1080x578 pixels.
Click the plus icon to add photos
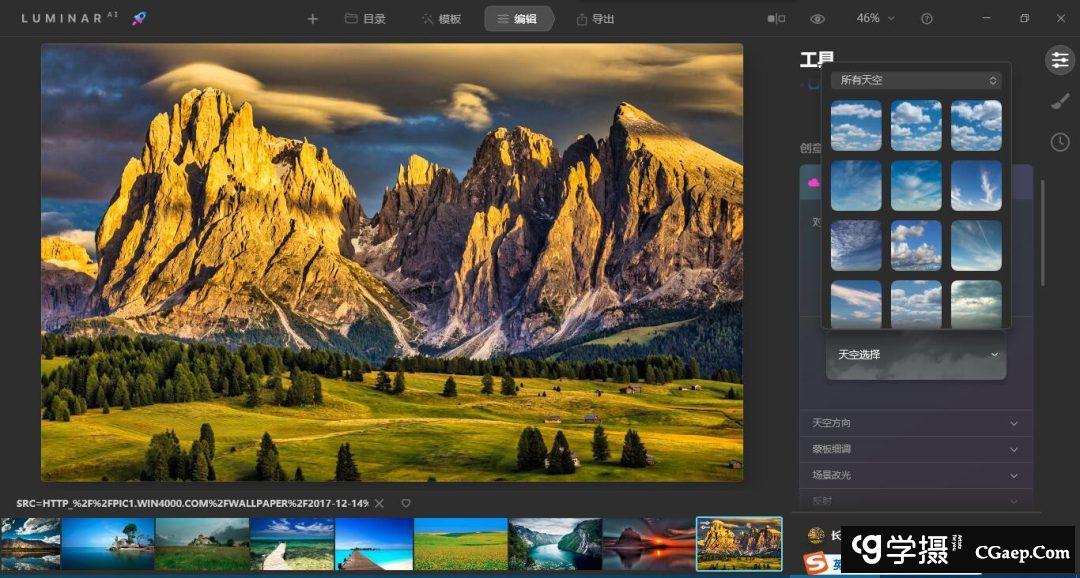(x=312, y=19)
